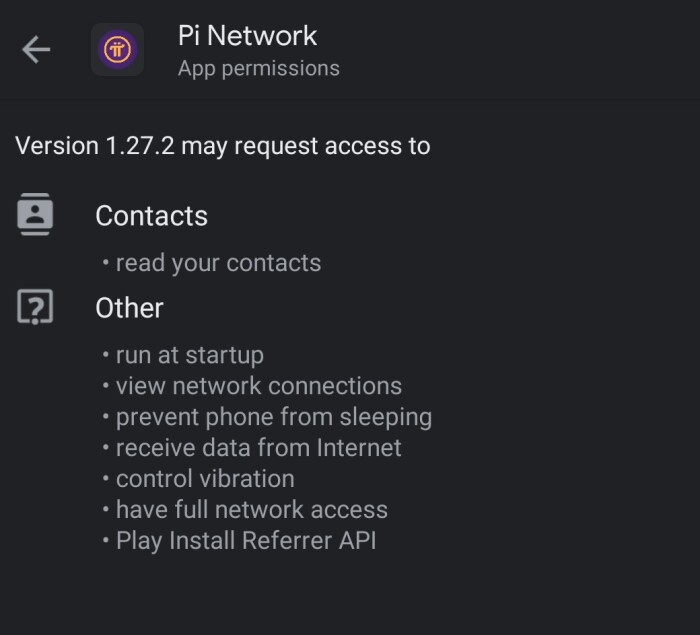The height and width of the screenshot is (635, 700).
Task: Select the view network connections entry
Action: tap(259, 386)
